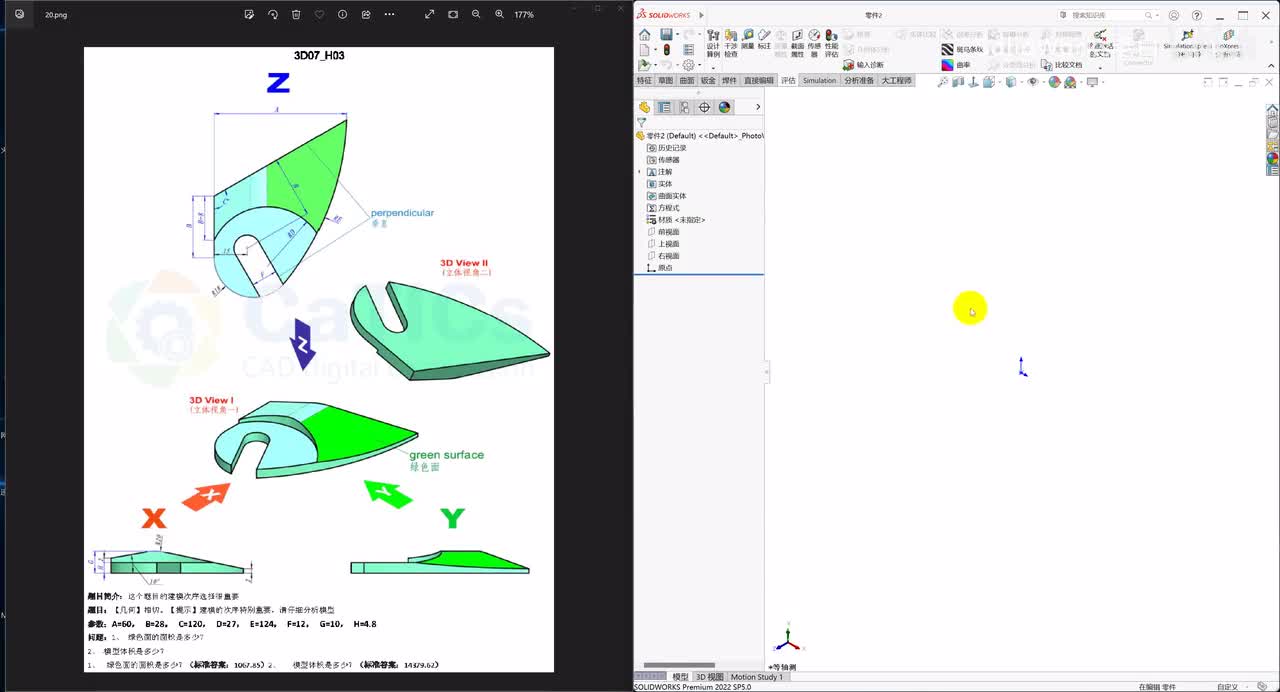Click the feature tree horizontal scrollbar

tap(679, 665)
